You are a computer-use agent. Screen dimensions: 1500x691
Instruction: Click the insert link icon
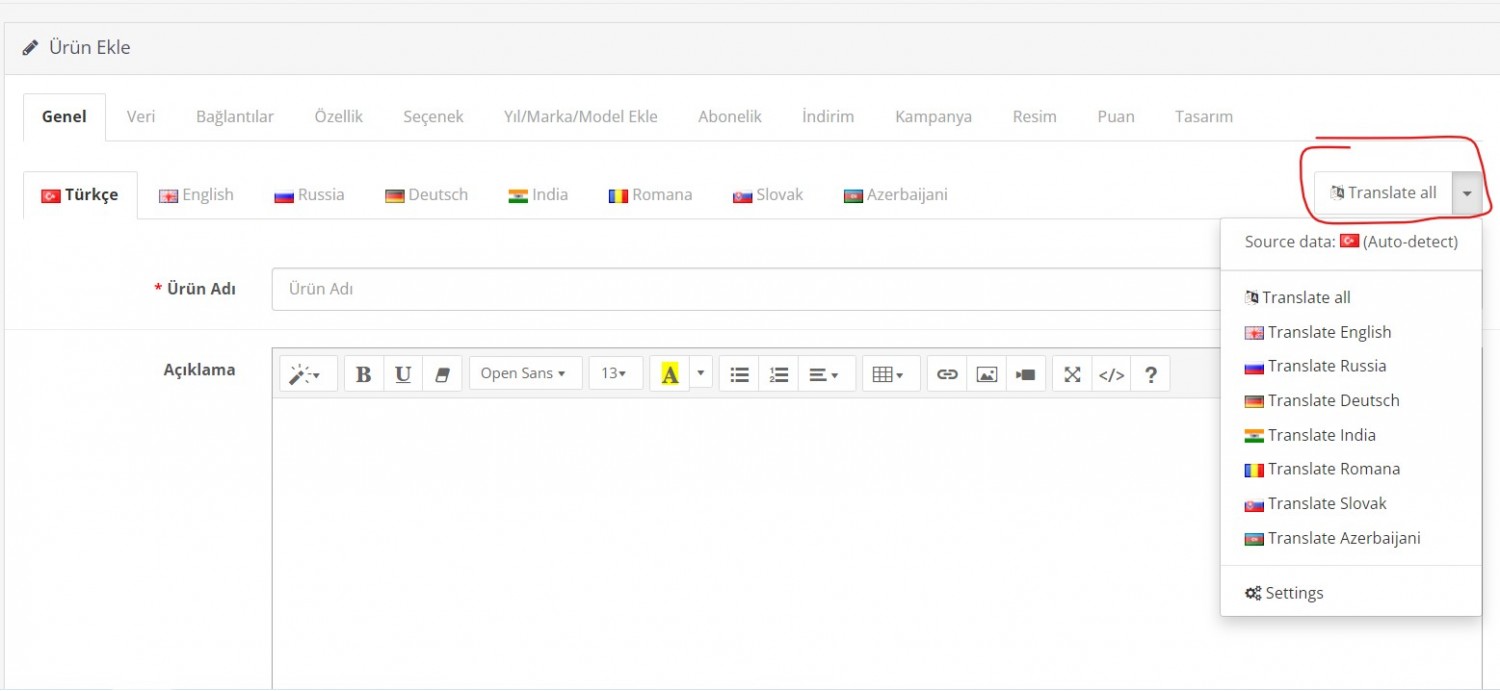click(x=947, y=374)
